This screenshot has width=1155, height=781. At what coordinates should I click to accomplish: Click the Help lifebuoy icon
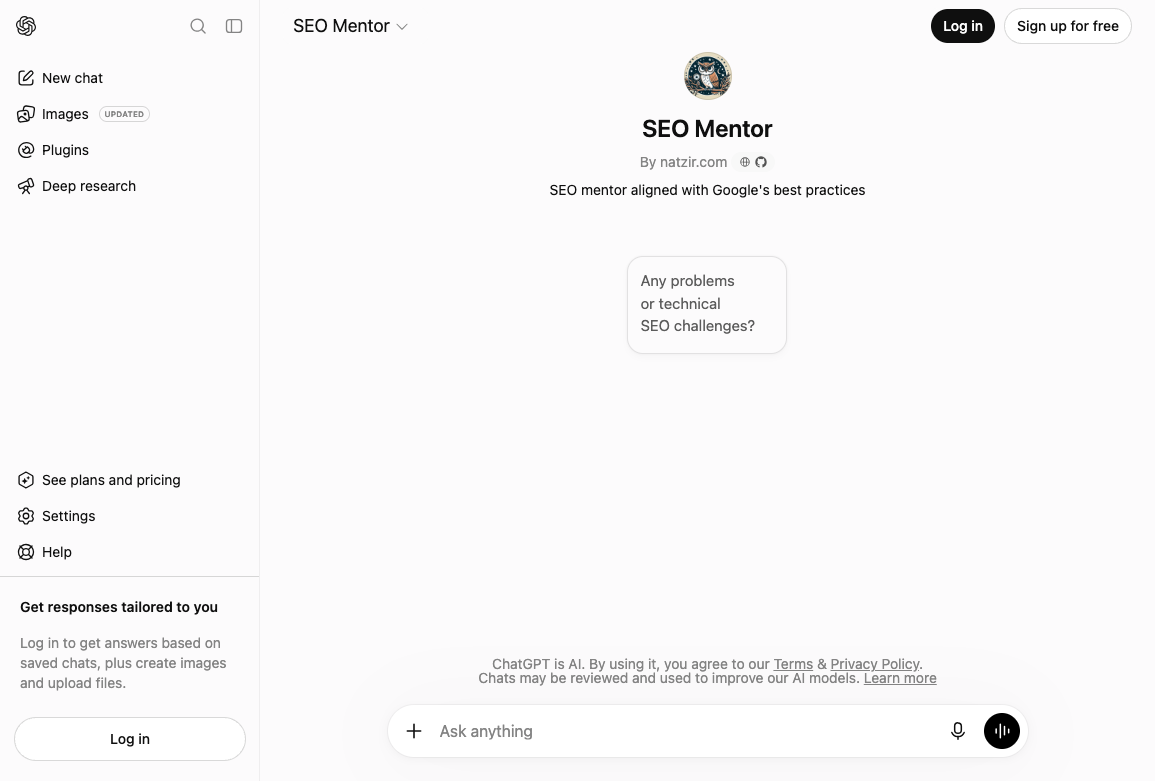tap(26, 552)
